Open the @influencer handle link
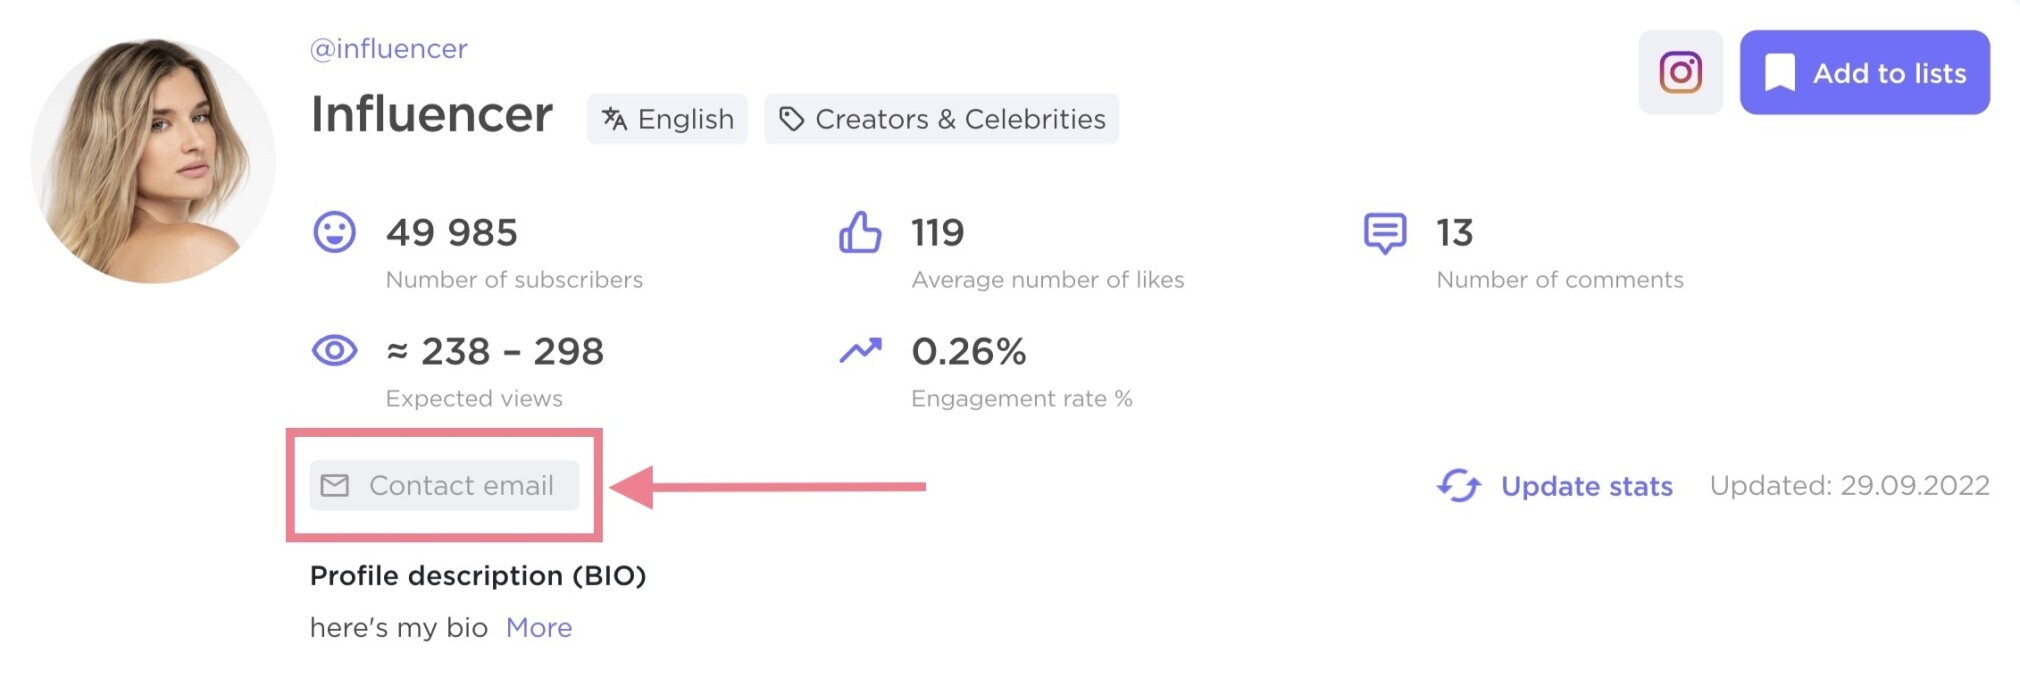Screen dimensions: 2020x679 pos(388,49)
